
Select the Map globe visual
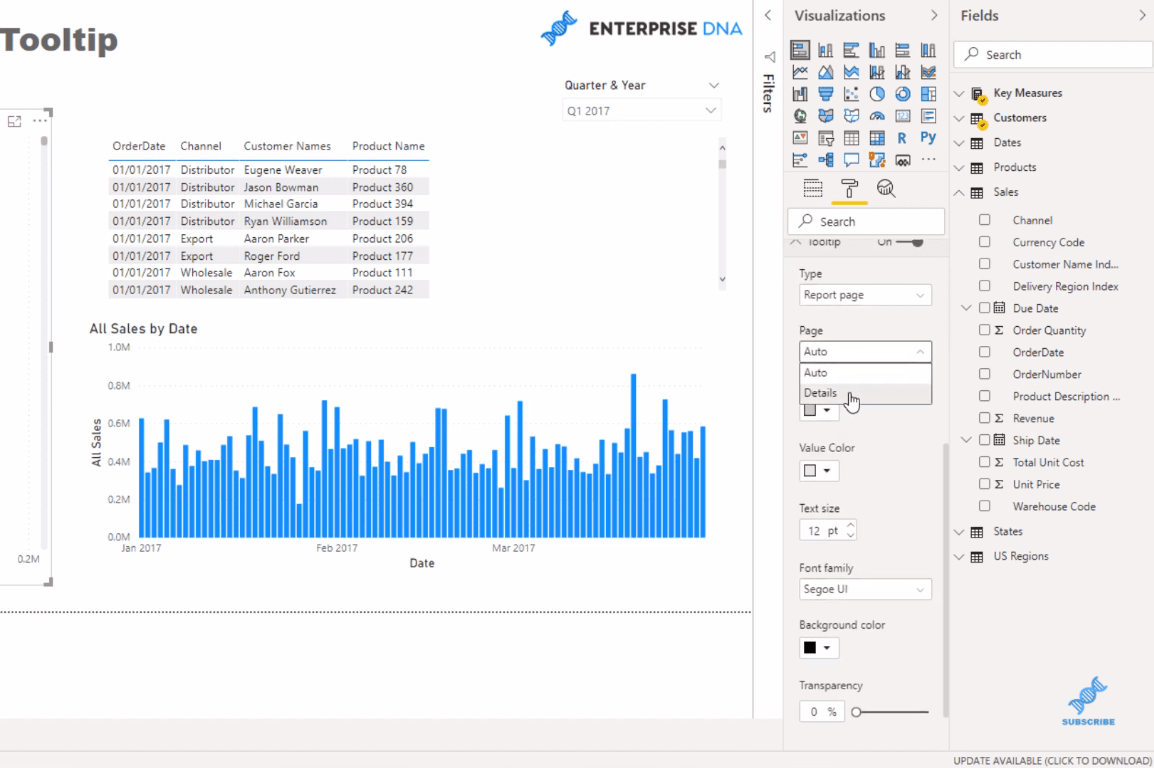[800, 116]
